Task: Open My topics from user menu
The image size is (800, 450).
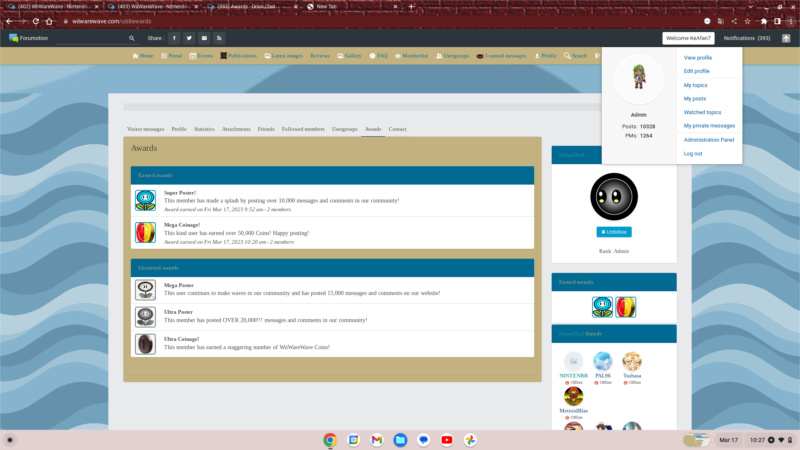Action: (695, 85)
